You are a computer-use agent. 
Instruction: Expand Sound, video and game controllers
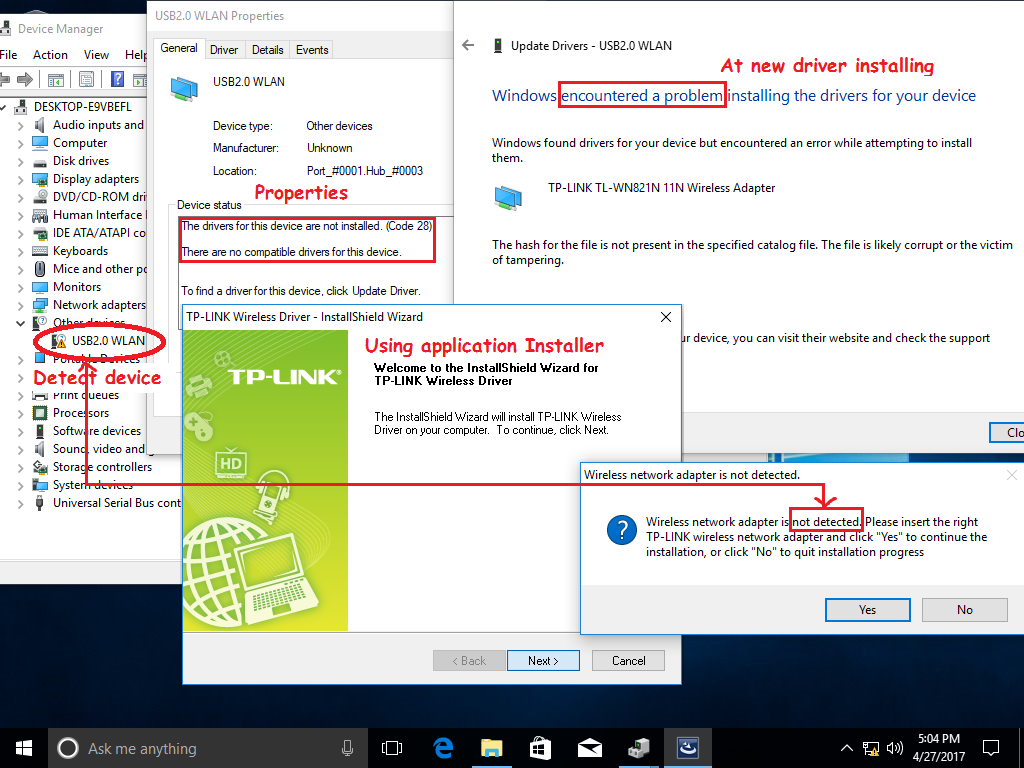tap(20, 449)
